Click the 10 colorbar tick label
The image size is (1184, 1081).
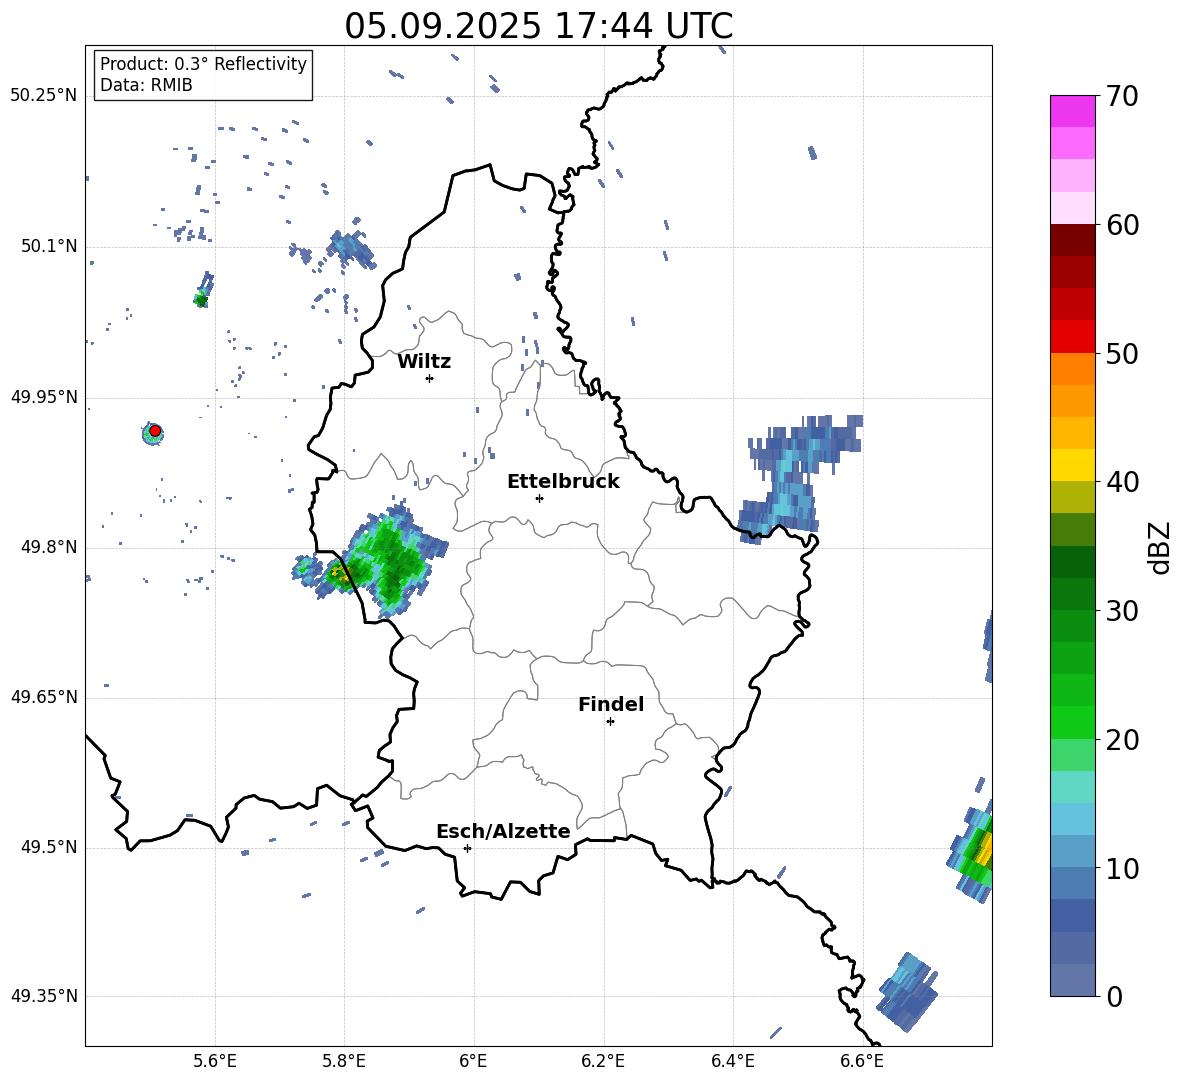[x=1122, y=868]
